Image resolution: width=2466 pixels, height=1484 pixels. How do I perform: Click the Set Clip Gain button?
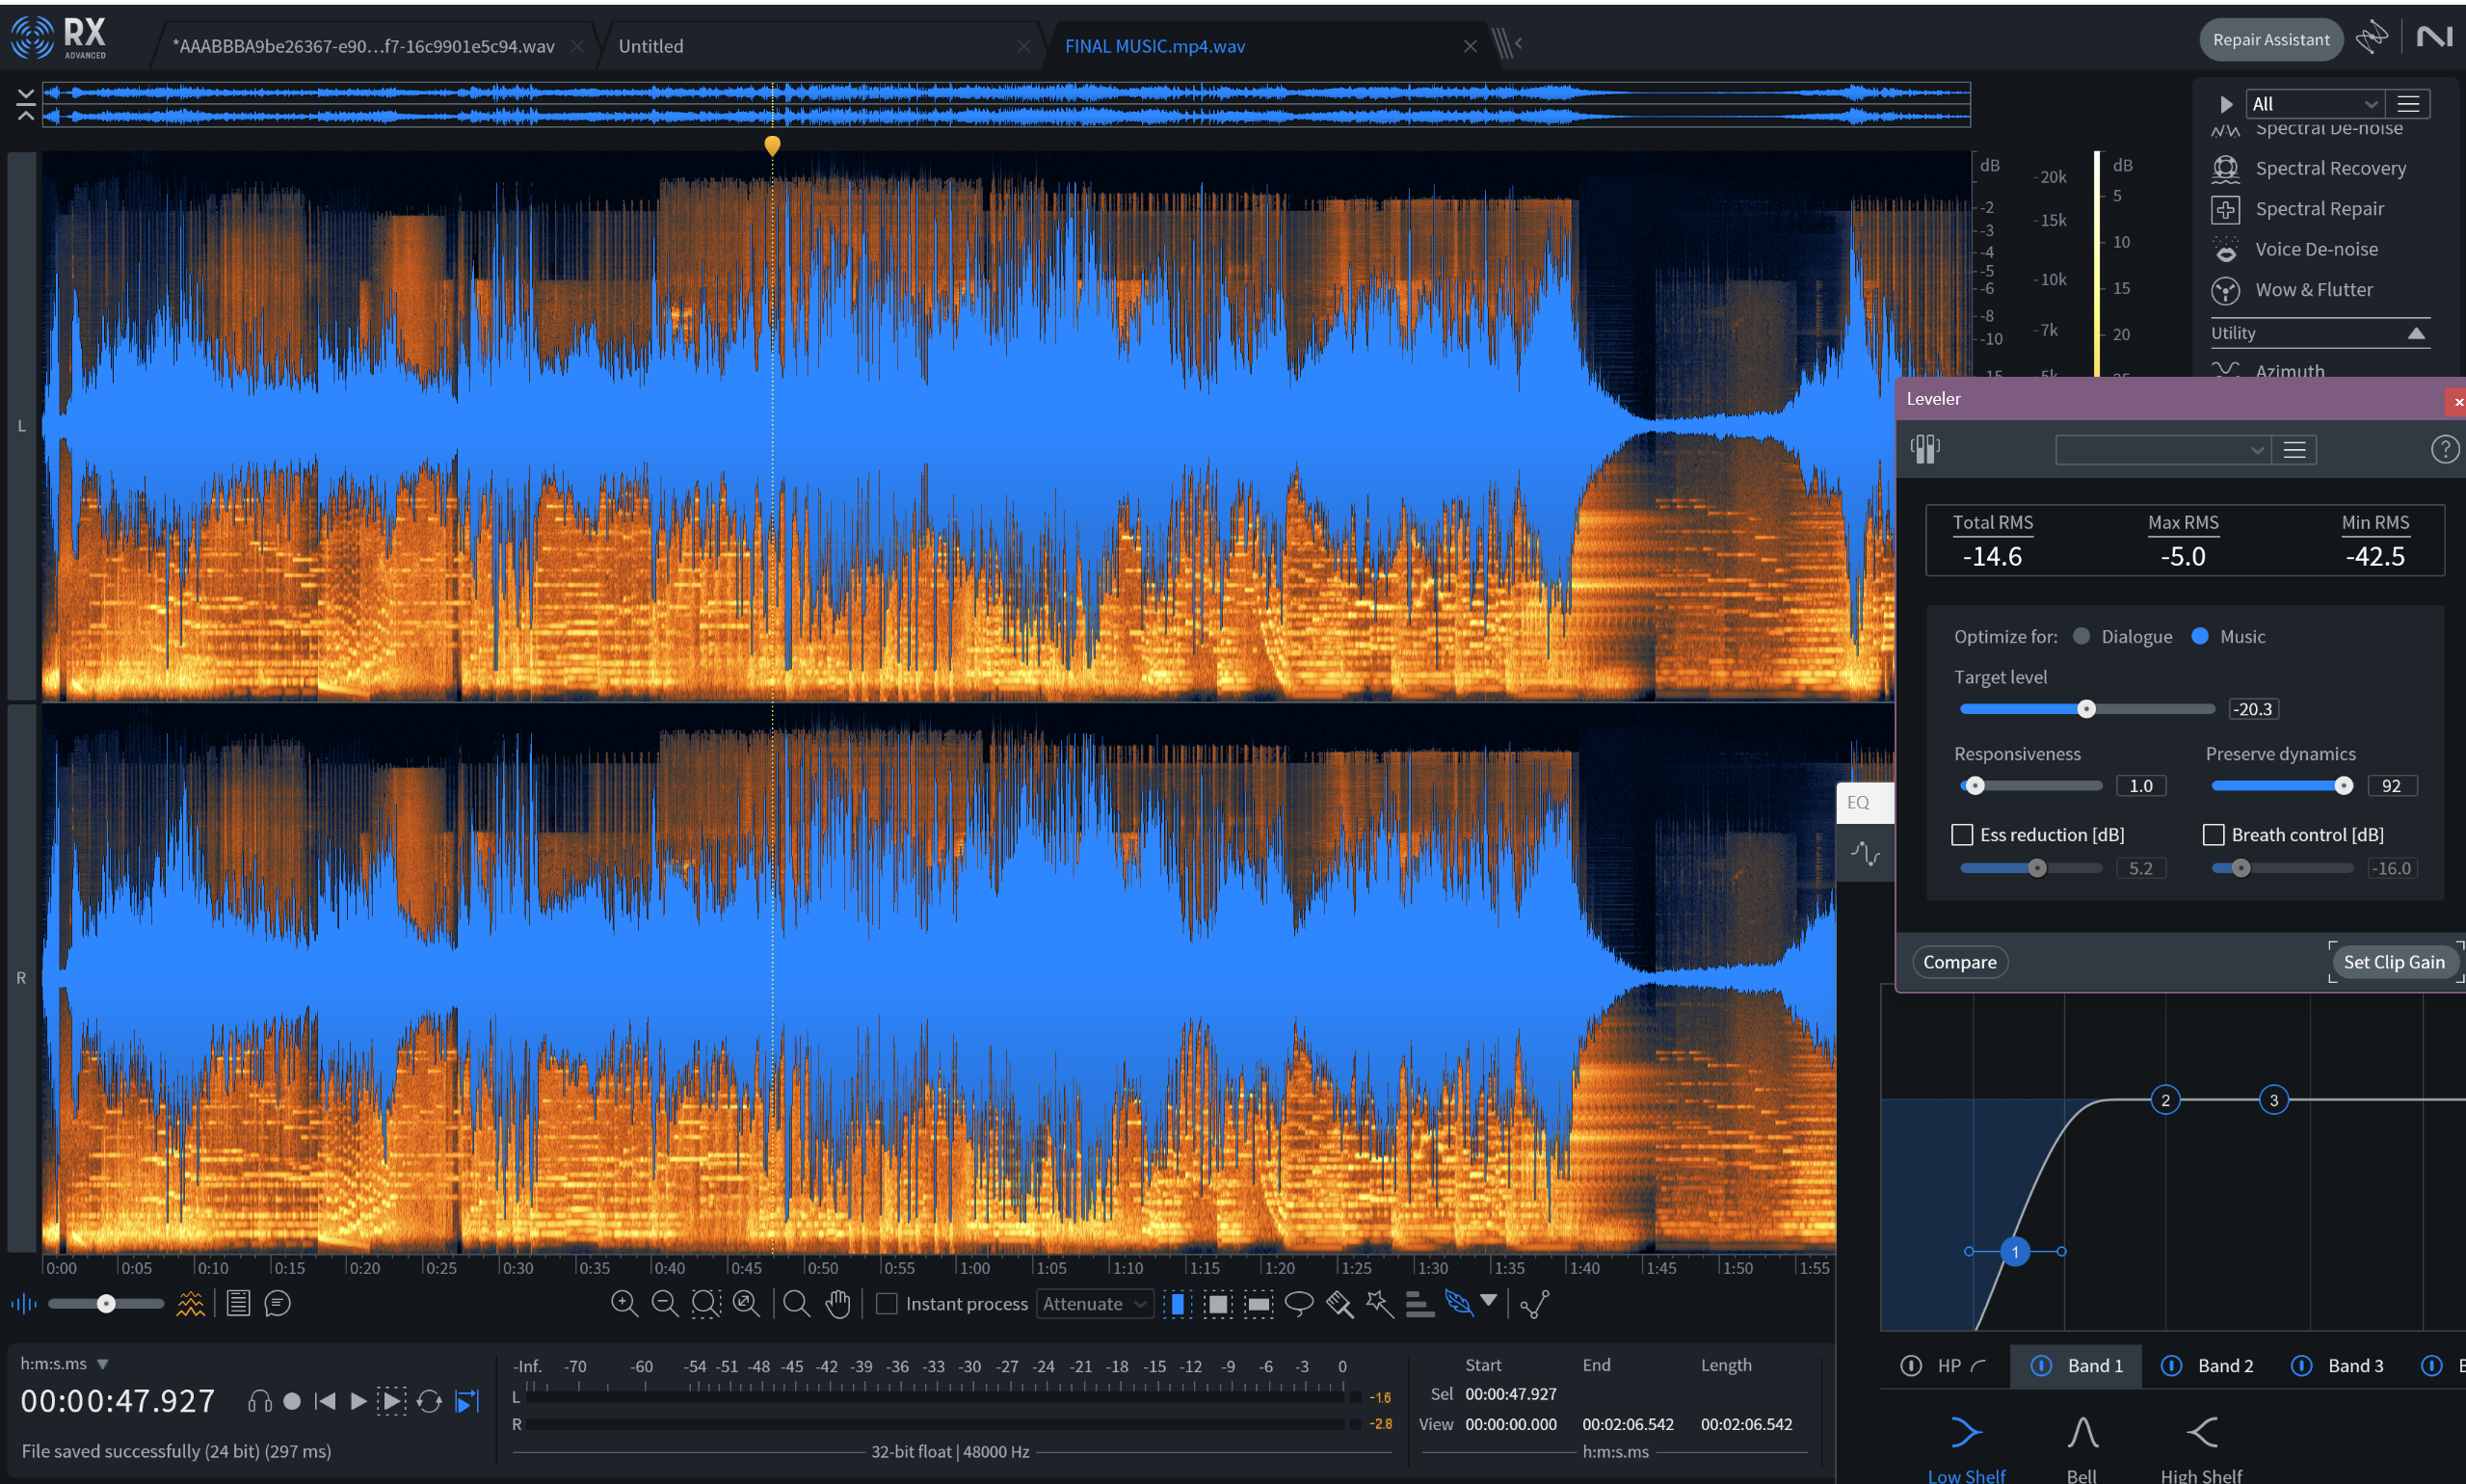pos(2393,962)
